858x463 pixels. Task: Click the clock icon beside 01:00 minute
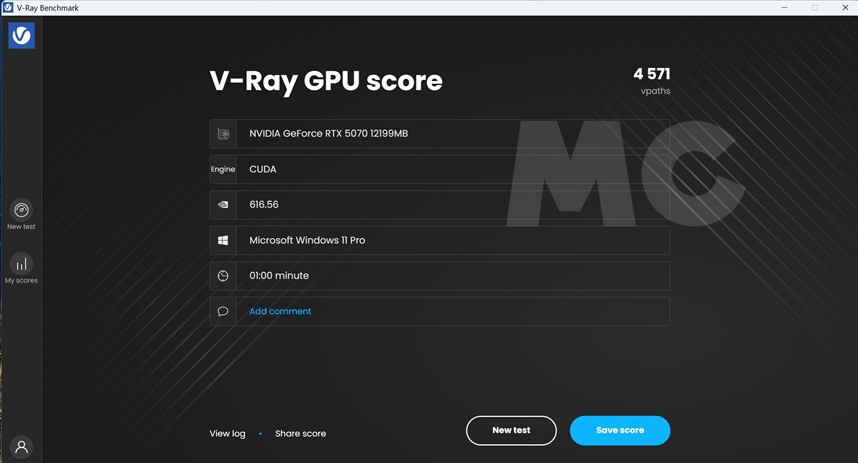(223, 276)
